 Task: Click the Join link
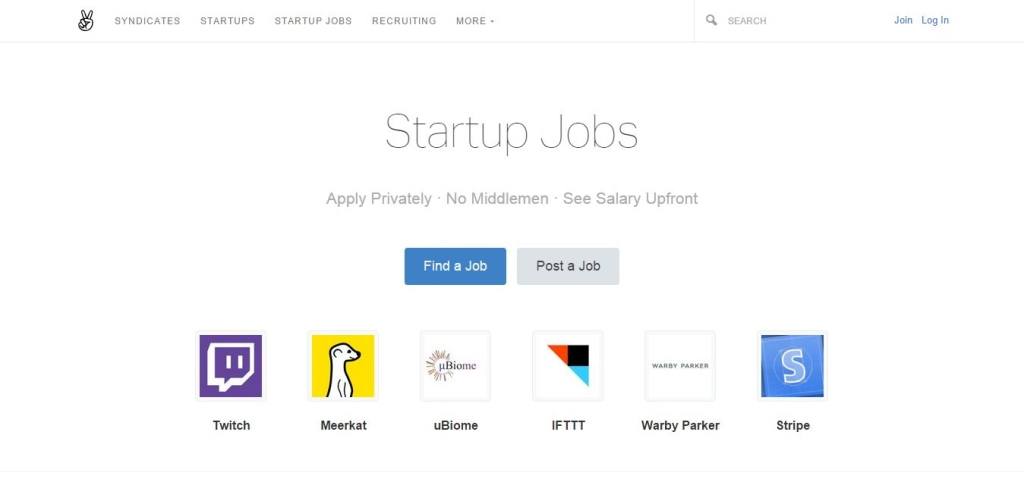903,20
